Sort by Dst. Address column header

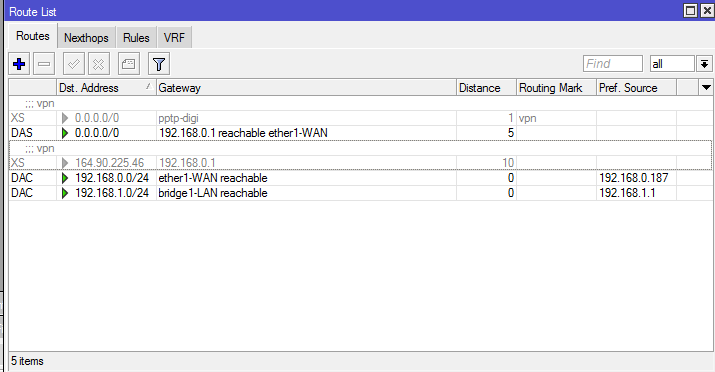click(106, 88)
